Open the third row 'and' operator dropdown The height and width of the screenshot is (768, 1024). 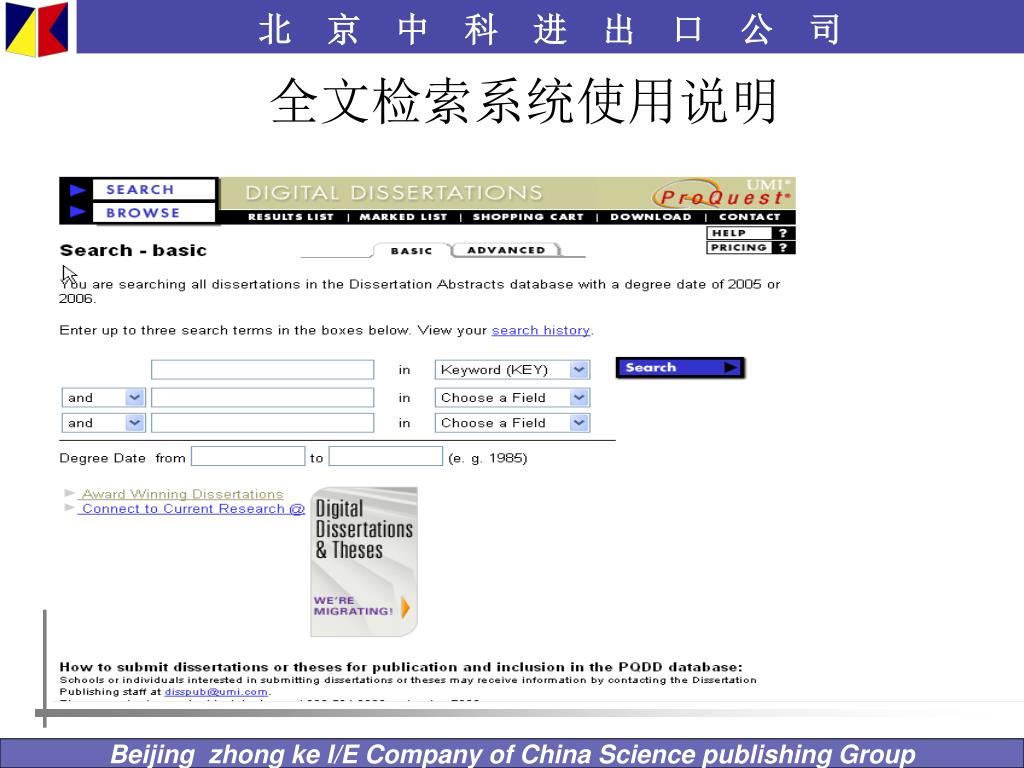(x=103, y=423)
